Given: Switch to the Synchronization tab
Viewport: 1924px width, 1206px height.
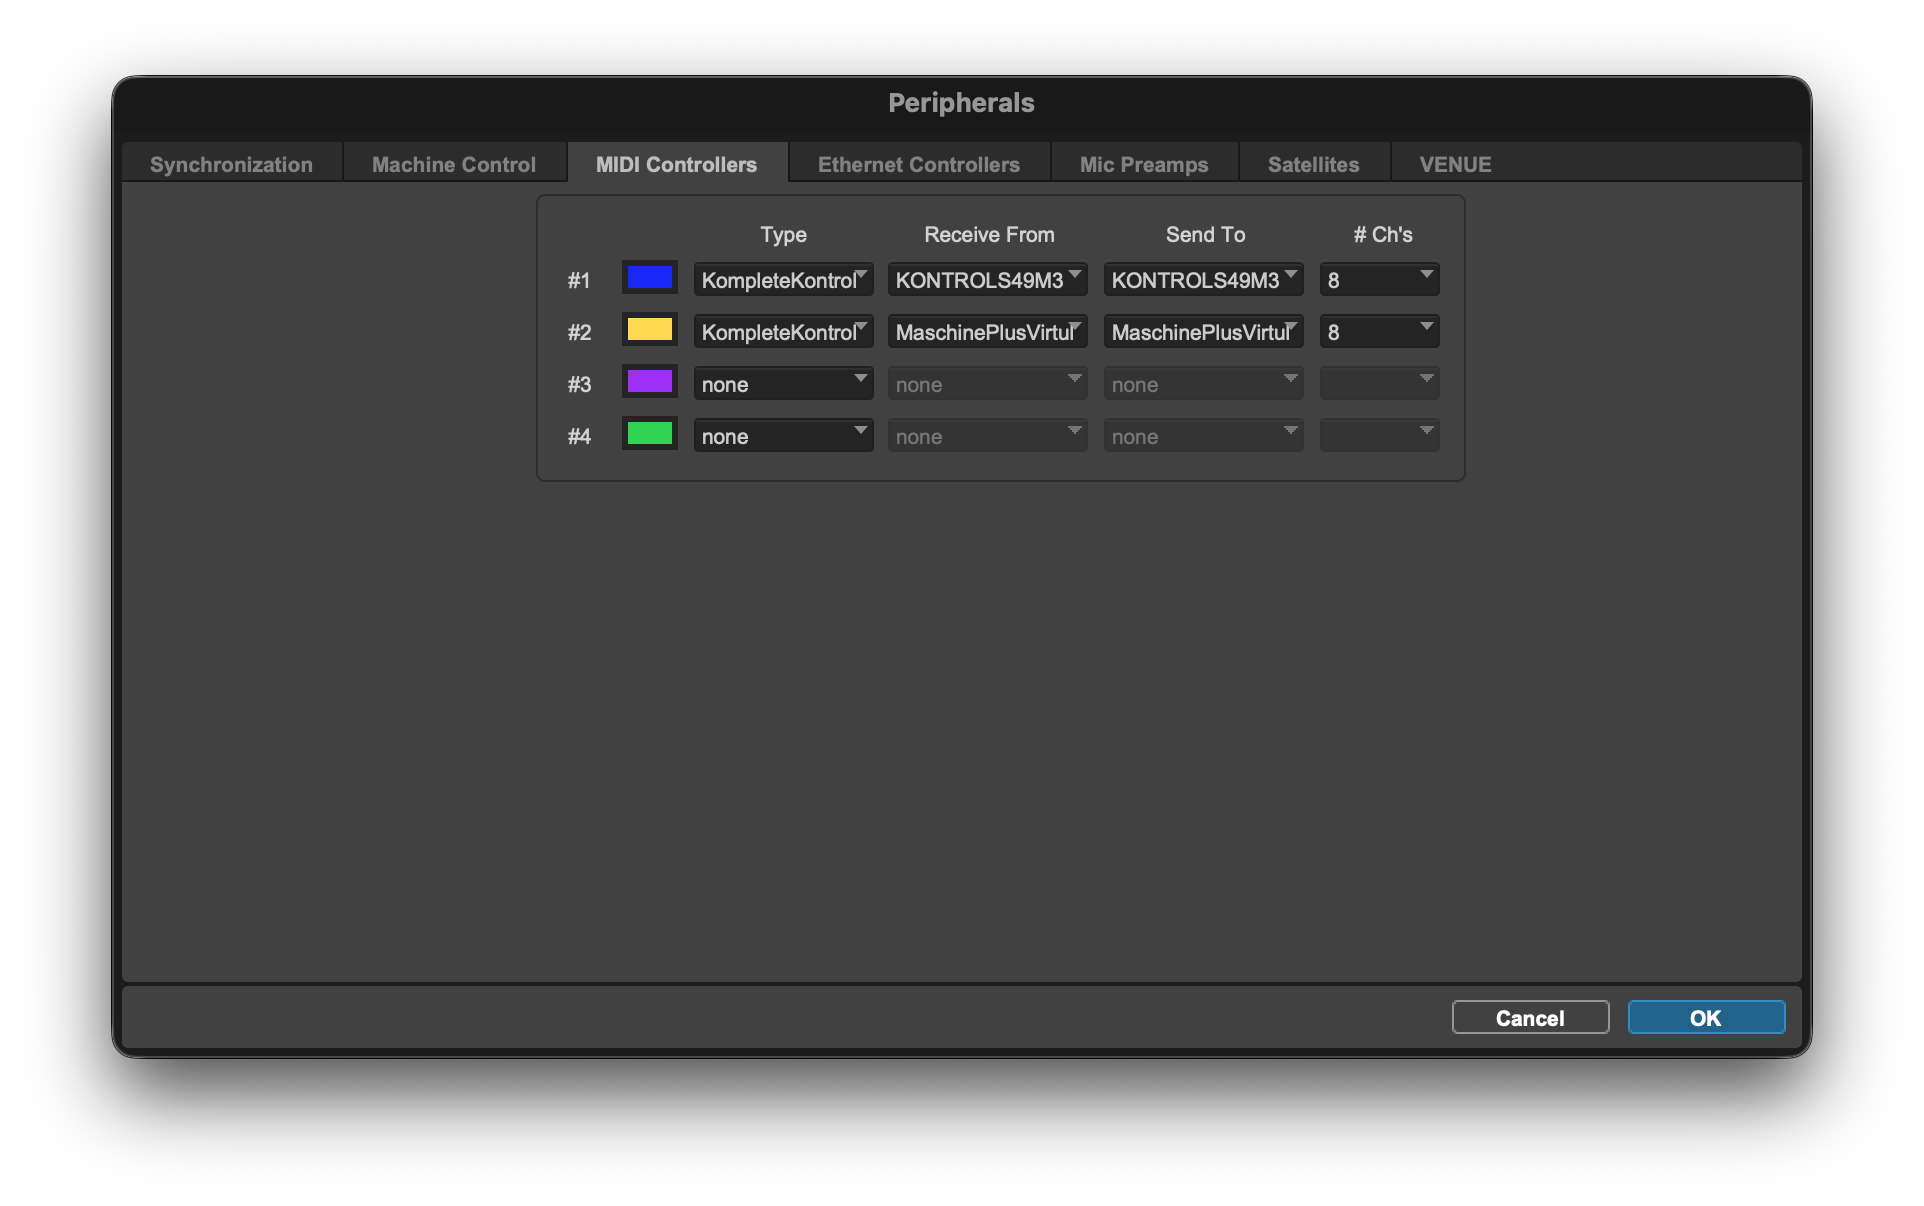Looking at the screenshot, I should pos(231,164).
